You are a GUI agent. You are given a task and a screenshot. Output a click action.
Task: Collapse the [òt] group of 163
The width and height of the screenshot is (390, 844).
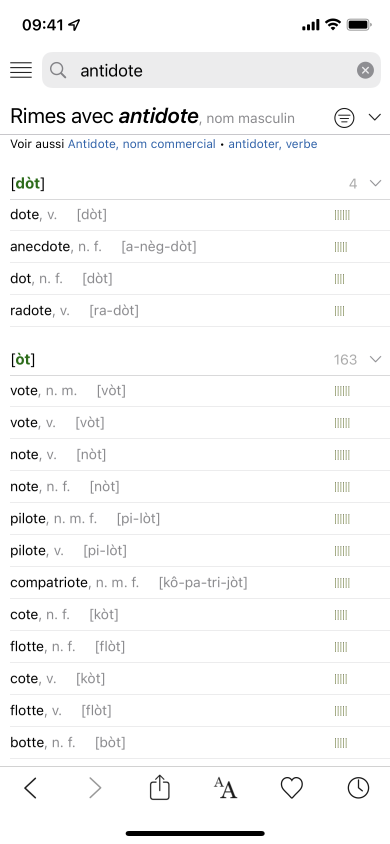(375, 359)
